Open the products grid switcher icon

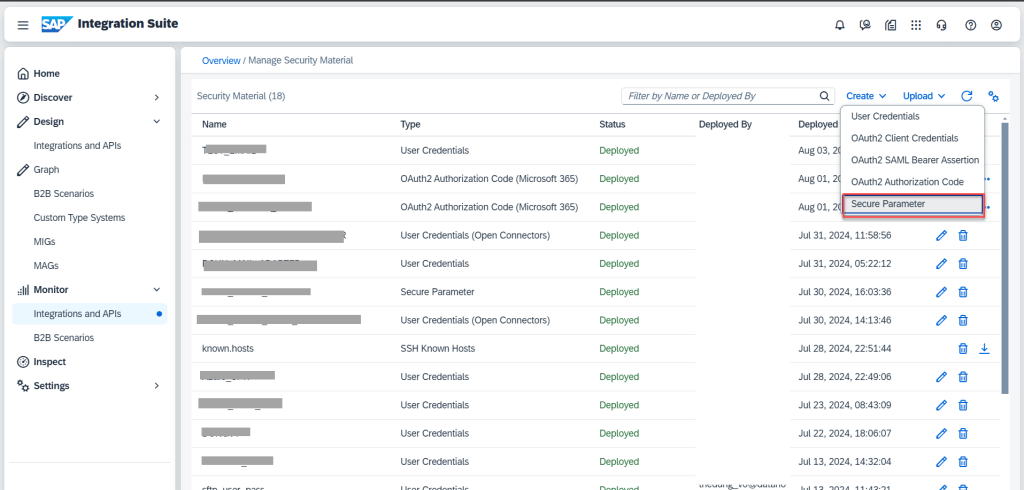pyautogui.click(x=917, y=25)
